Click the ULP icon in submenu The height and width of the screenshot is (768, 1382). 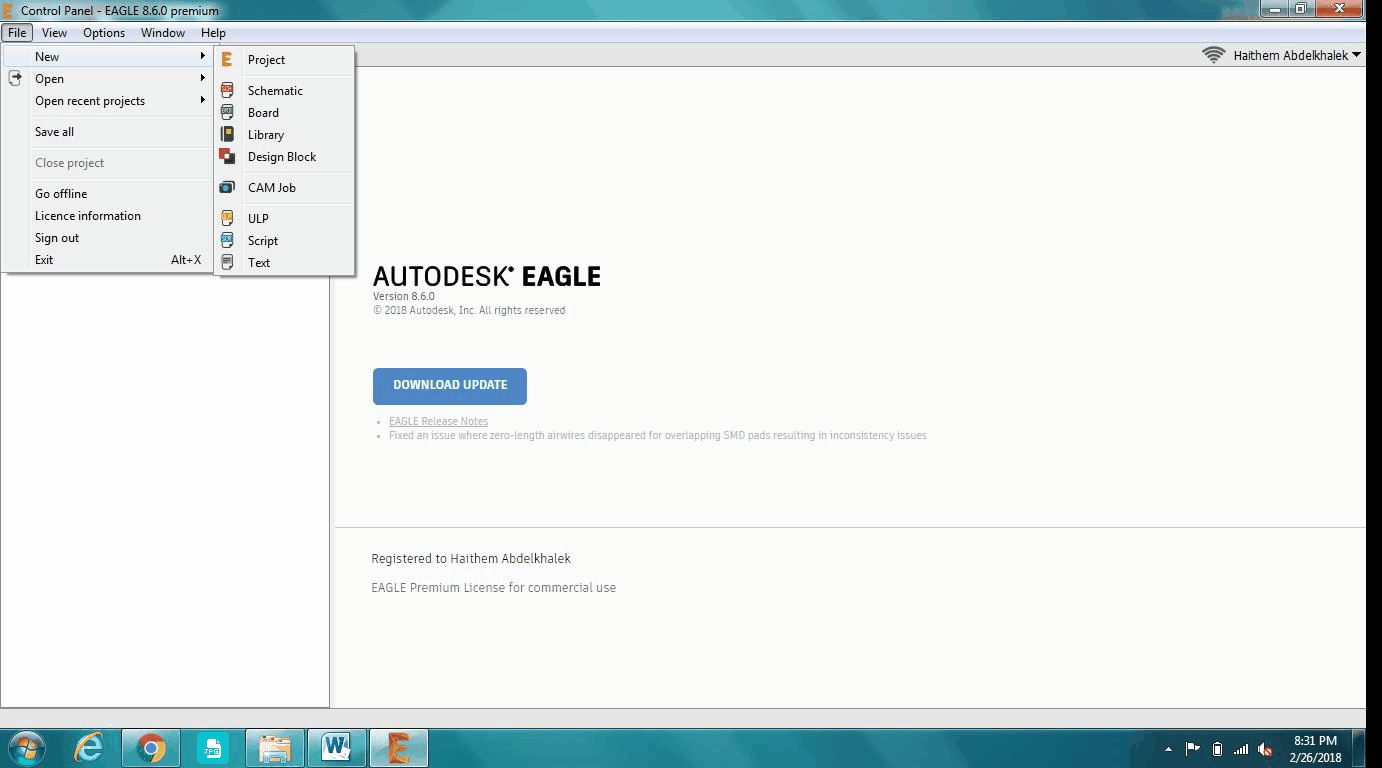click(227, 219)
